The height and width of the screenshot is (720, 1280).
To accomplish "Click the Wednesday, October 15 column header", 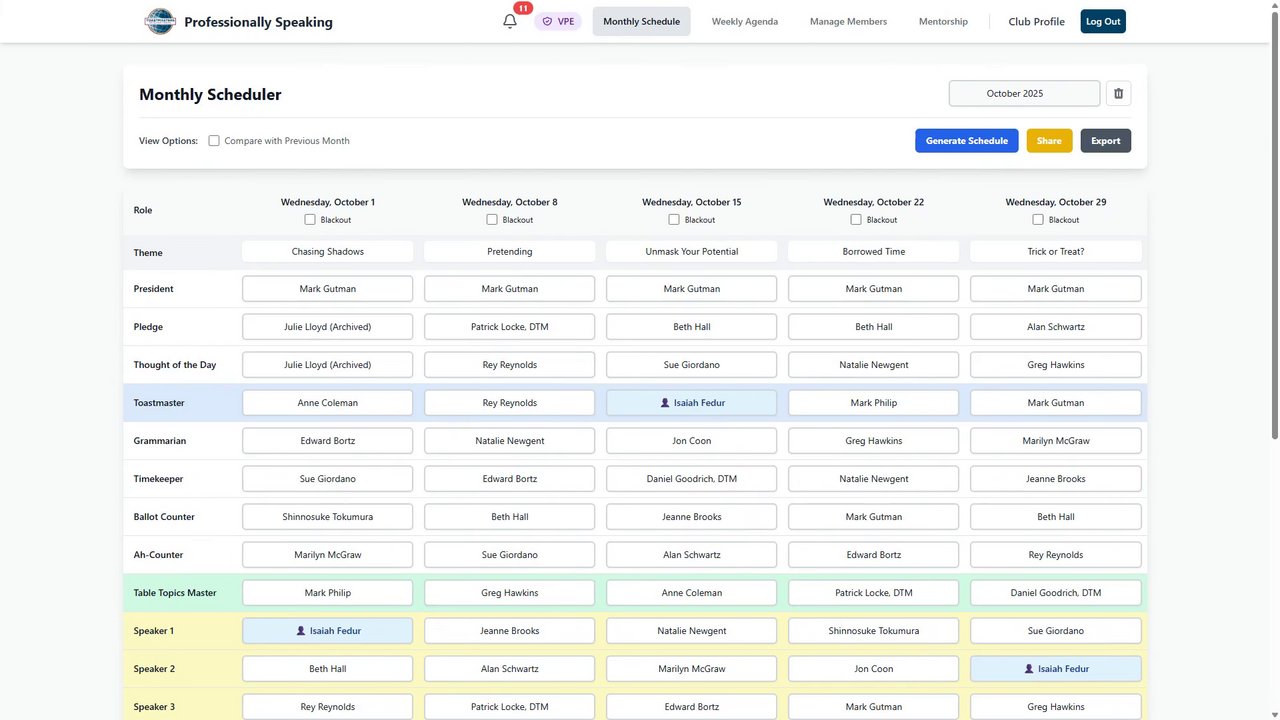I will 692,202.
